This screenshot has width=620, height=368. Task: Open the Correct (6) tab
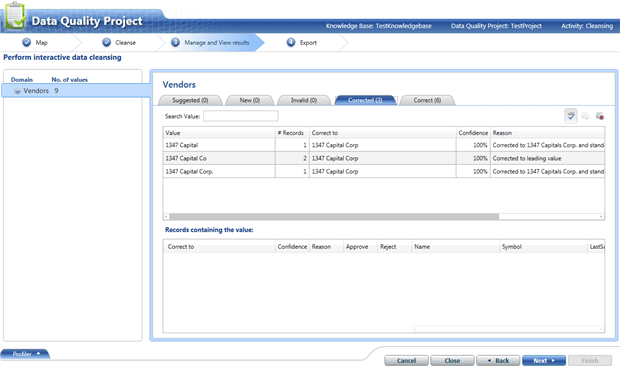427,100
